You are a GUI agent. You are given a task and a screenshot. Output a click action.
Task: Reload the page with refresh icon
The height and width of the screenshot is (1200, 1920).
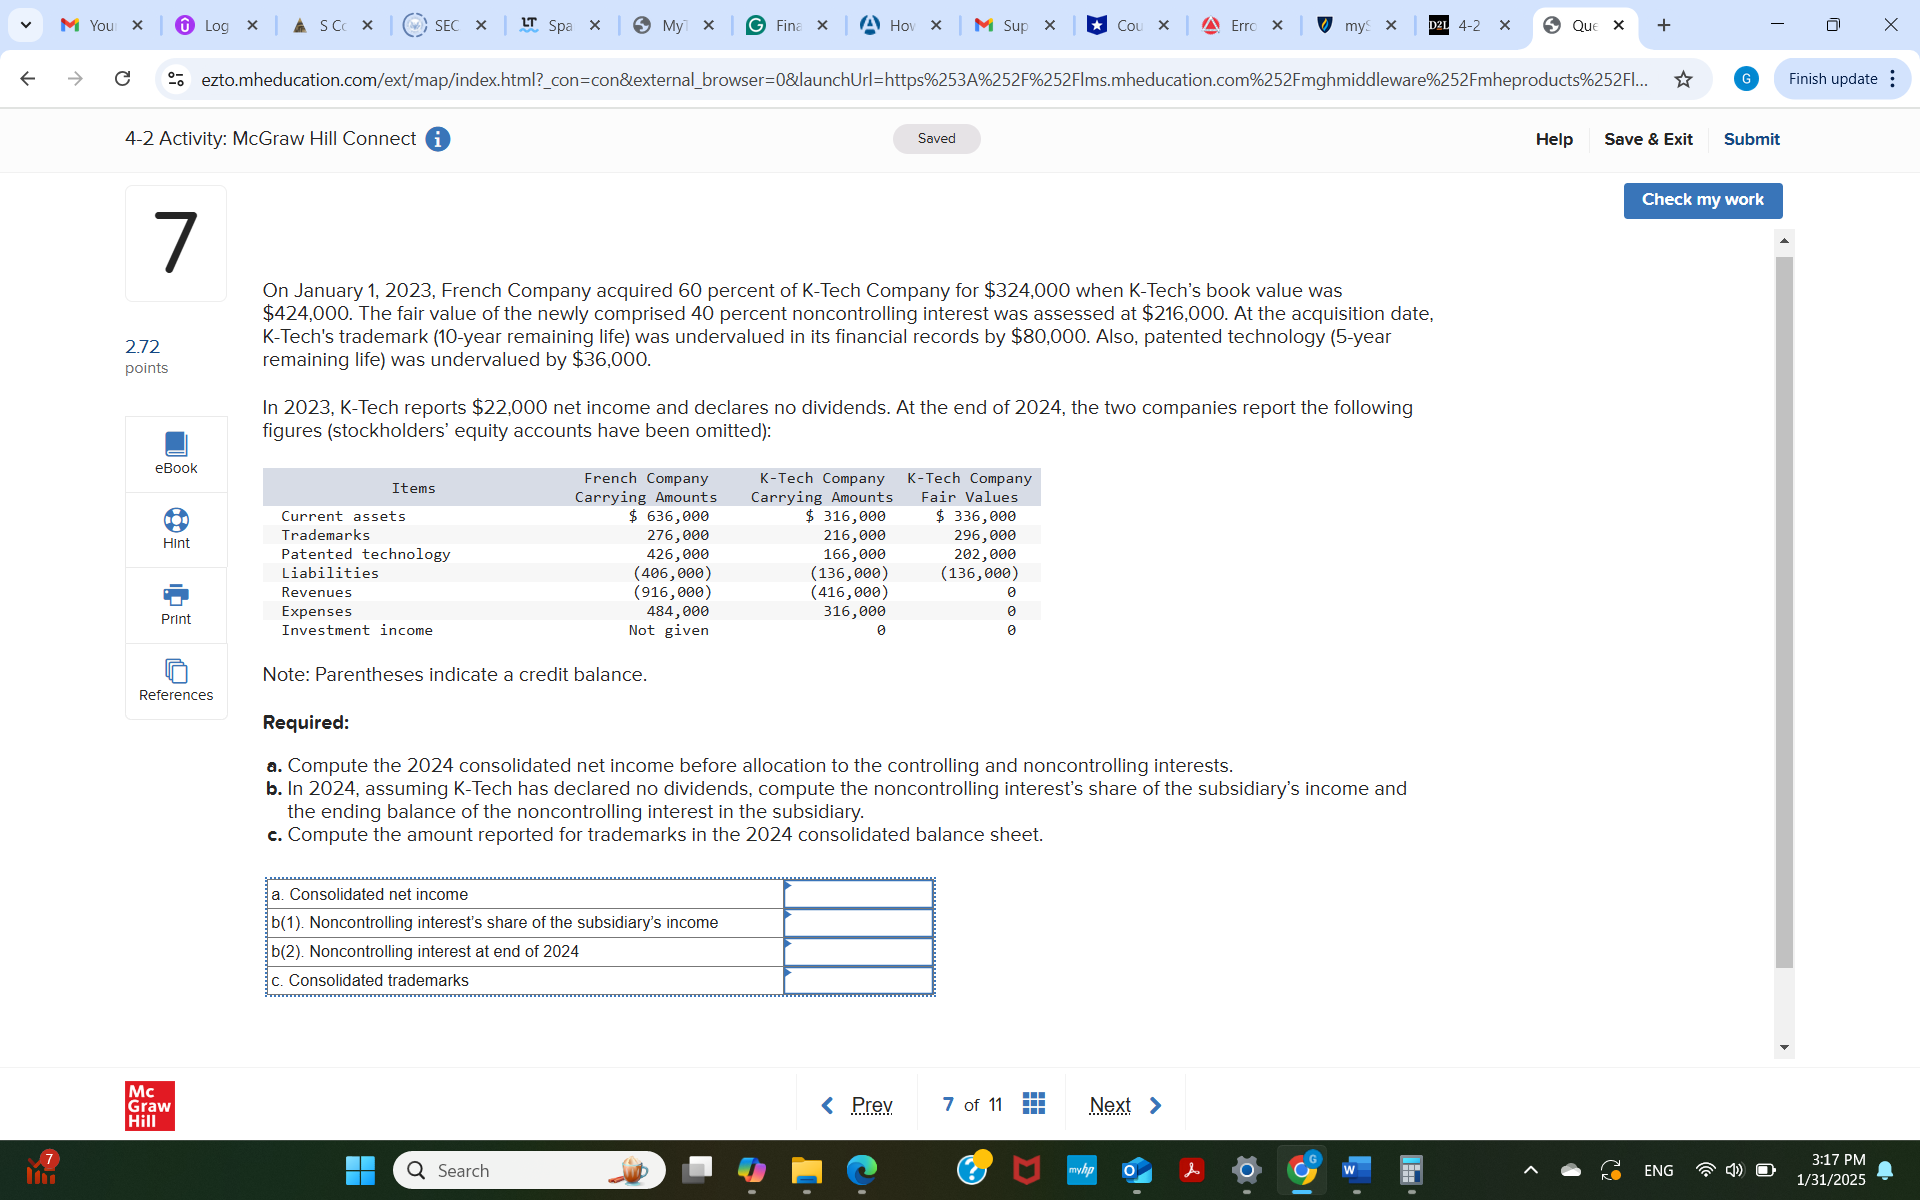(x=122, y=79)
